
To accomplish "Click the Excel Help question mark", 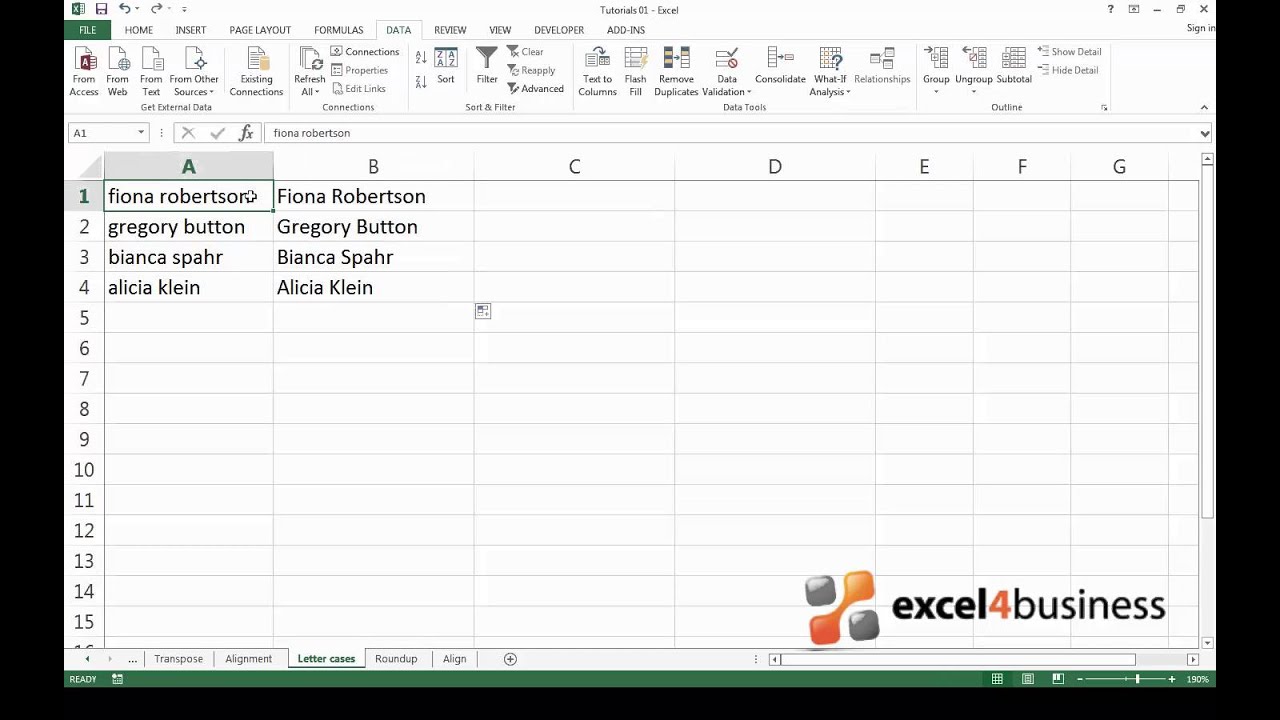I will click(1110, 9).
